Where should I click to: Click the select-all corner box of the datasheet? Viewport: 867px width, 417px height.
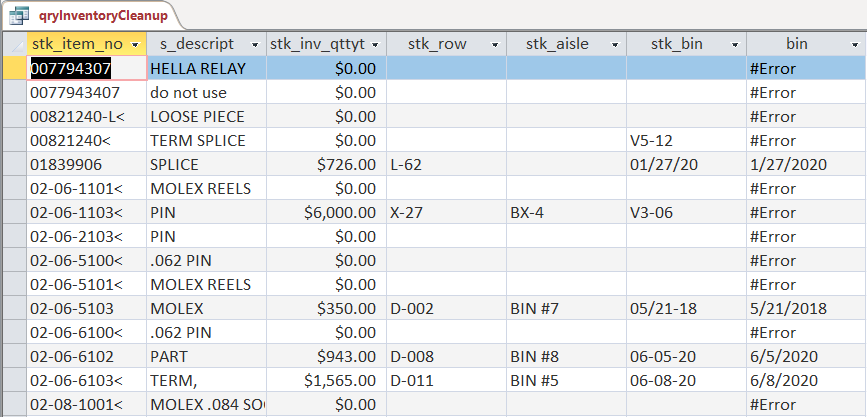pos(14,44)
